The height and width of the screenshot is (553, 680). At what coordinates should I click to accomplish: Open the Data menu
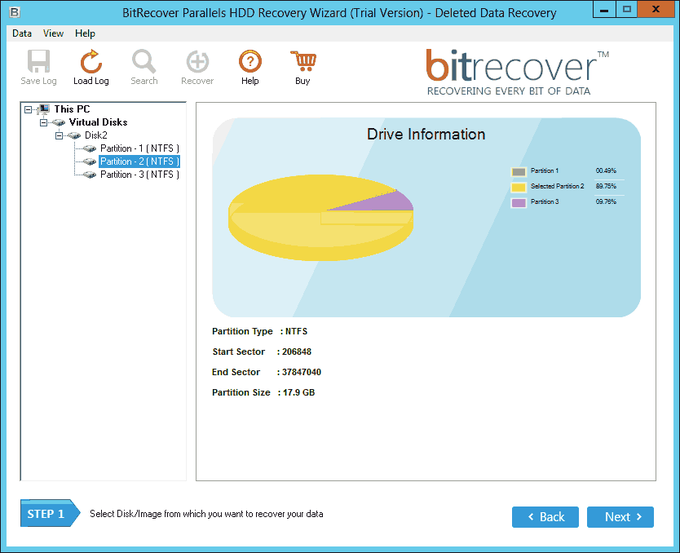coord(22,33)
